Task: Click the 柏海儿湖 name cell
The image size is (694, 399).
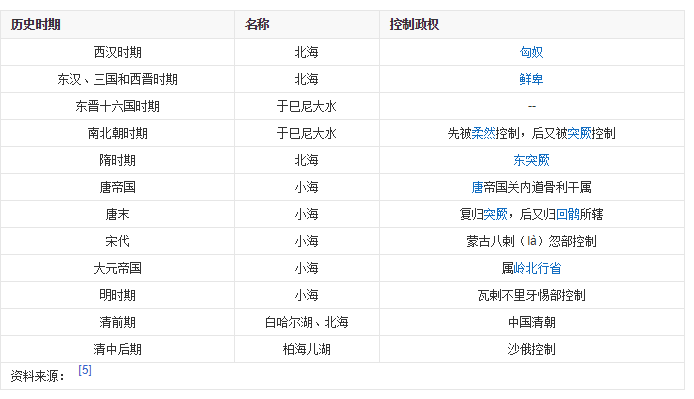Action: pos(306,349)
